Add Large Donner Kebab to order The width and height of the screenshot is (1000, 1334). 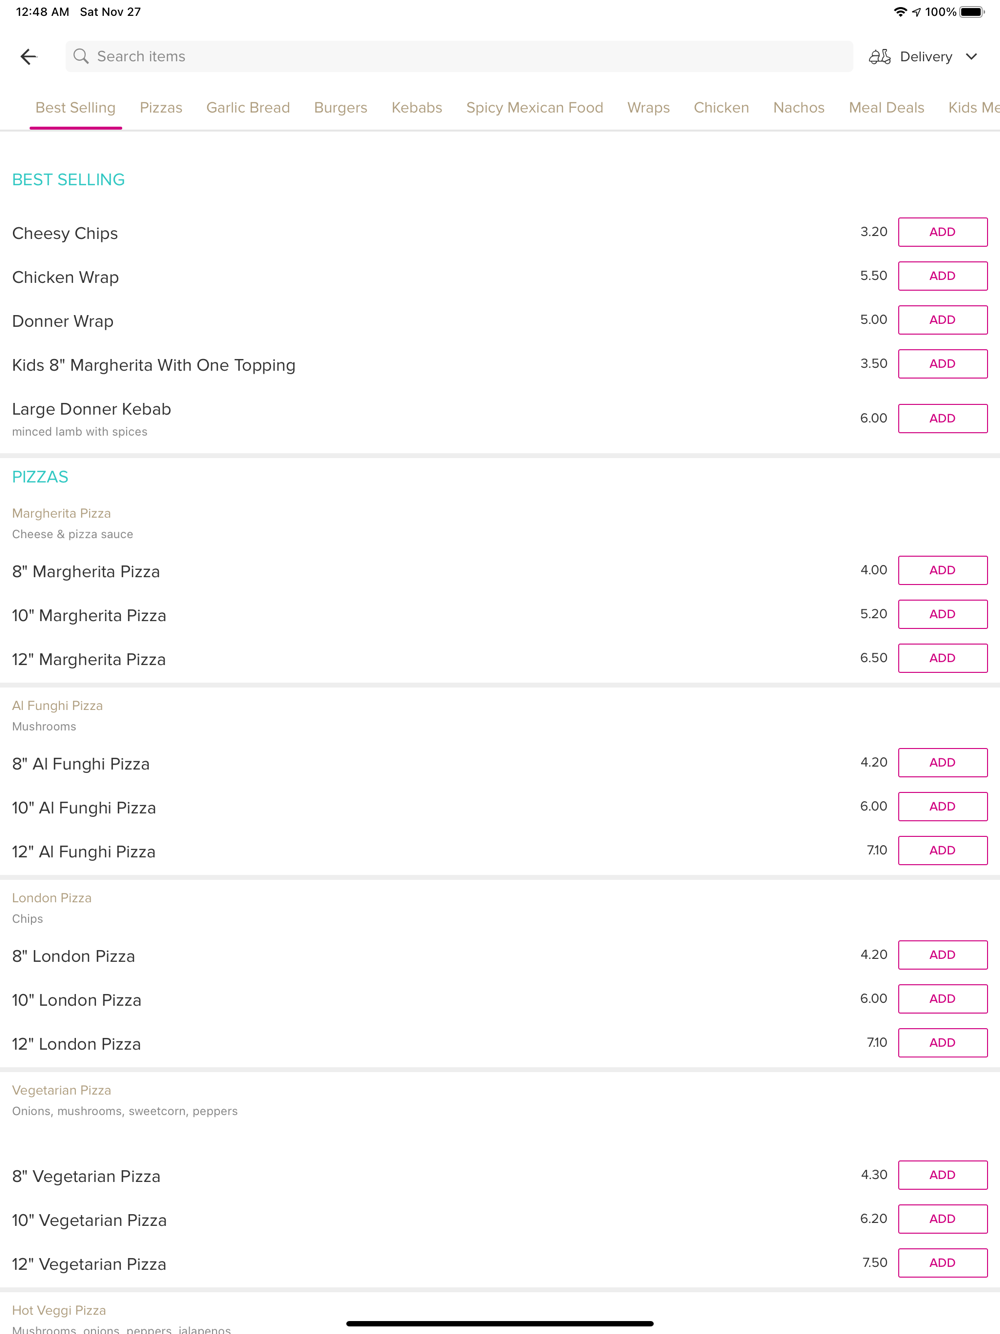pyautogui.click(x=943, y=419)
